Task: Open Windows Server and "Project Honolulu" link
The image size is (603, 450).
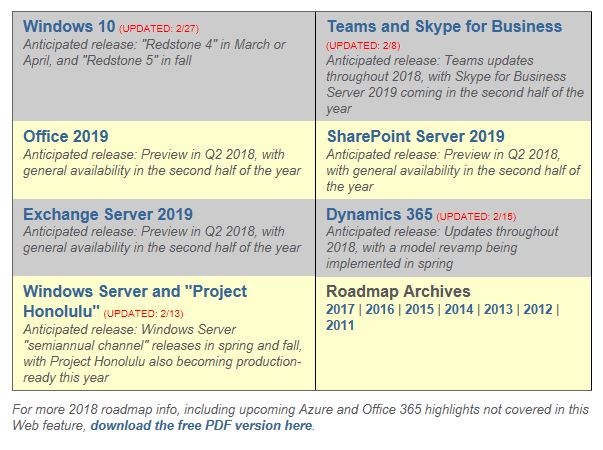Action: click(x=134, y=292)
